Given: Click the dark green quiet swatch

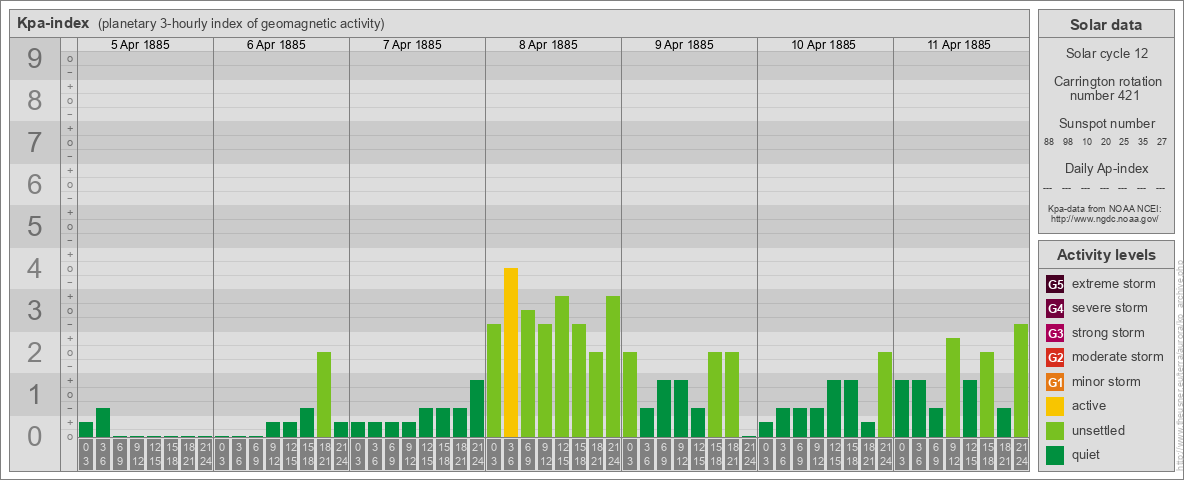Looking at the screenshot, I should pyautogui.click(x=1055, y=455).
